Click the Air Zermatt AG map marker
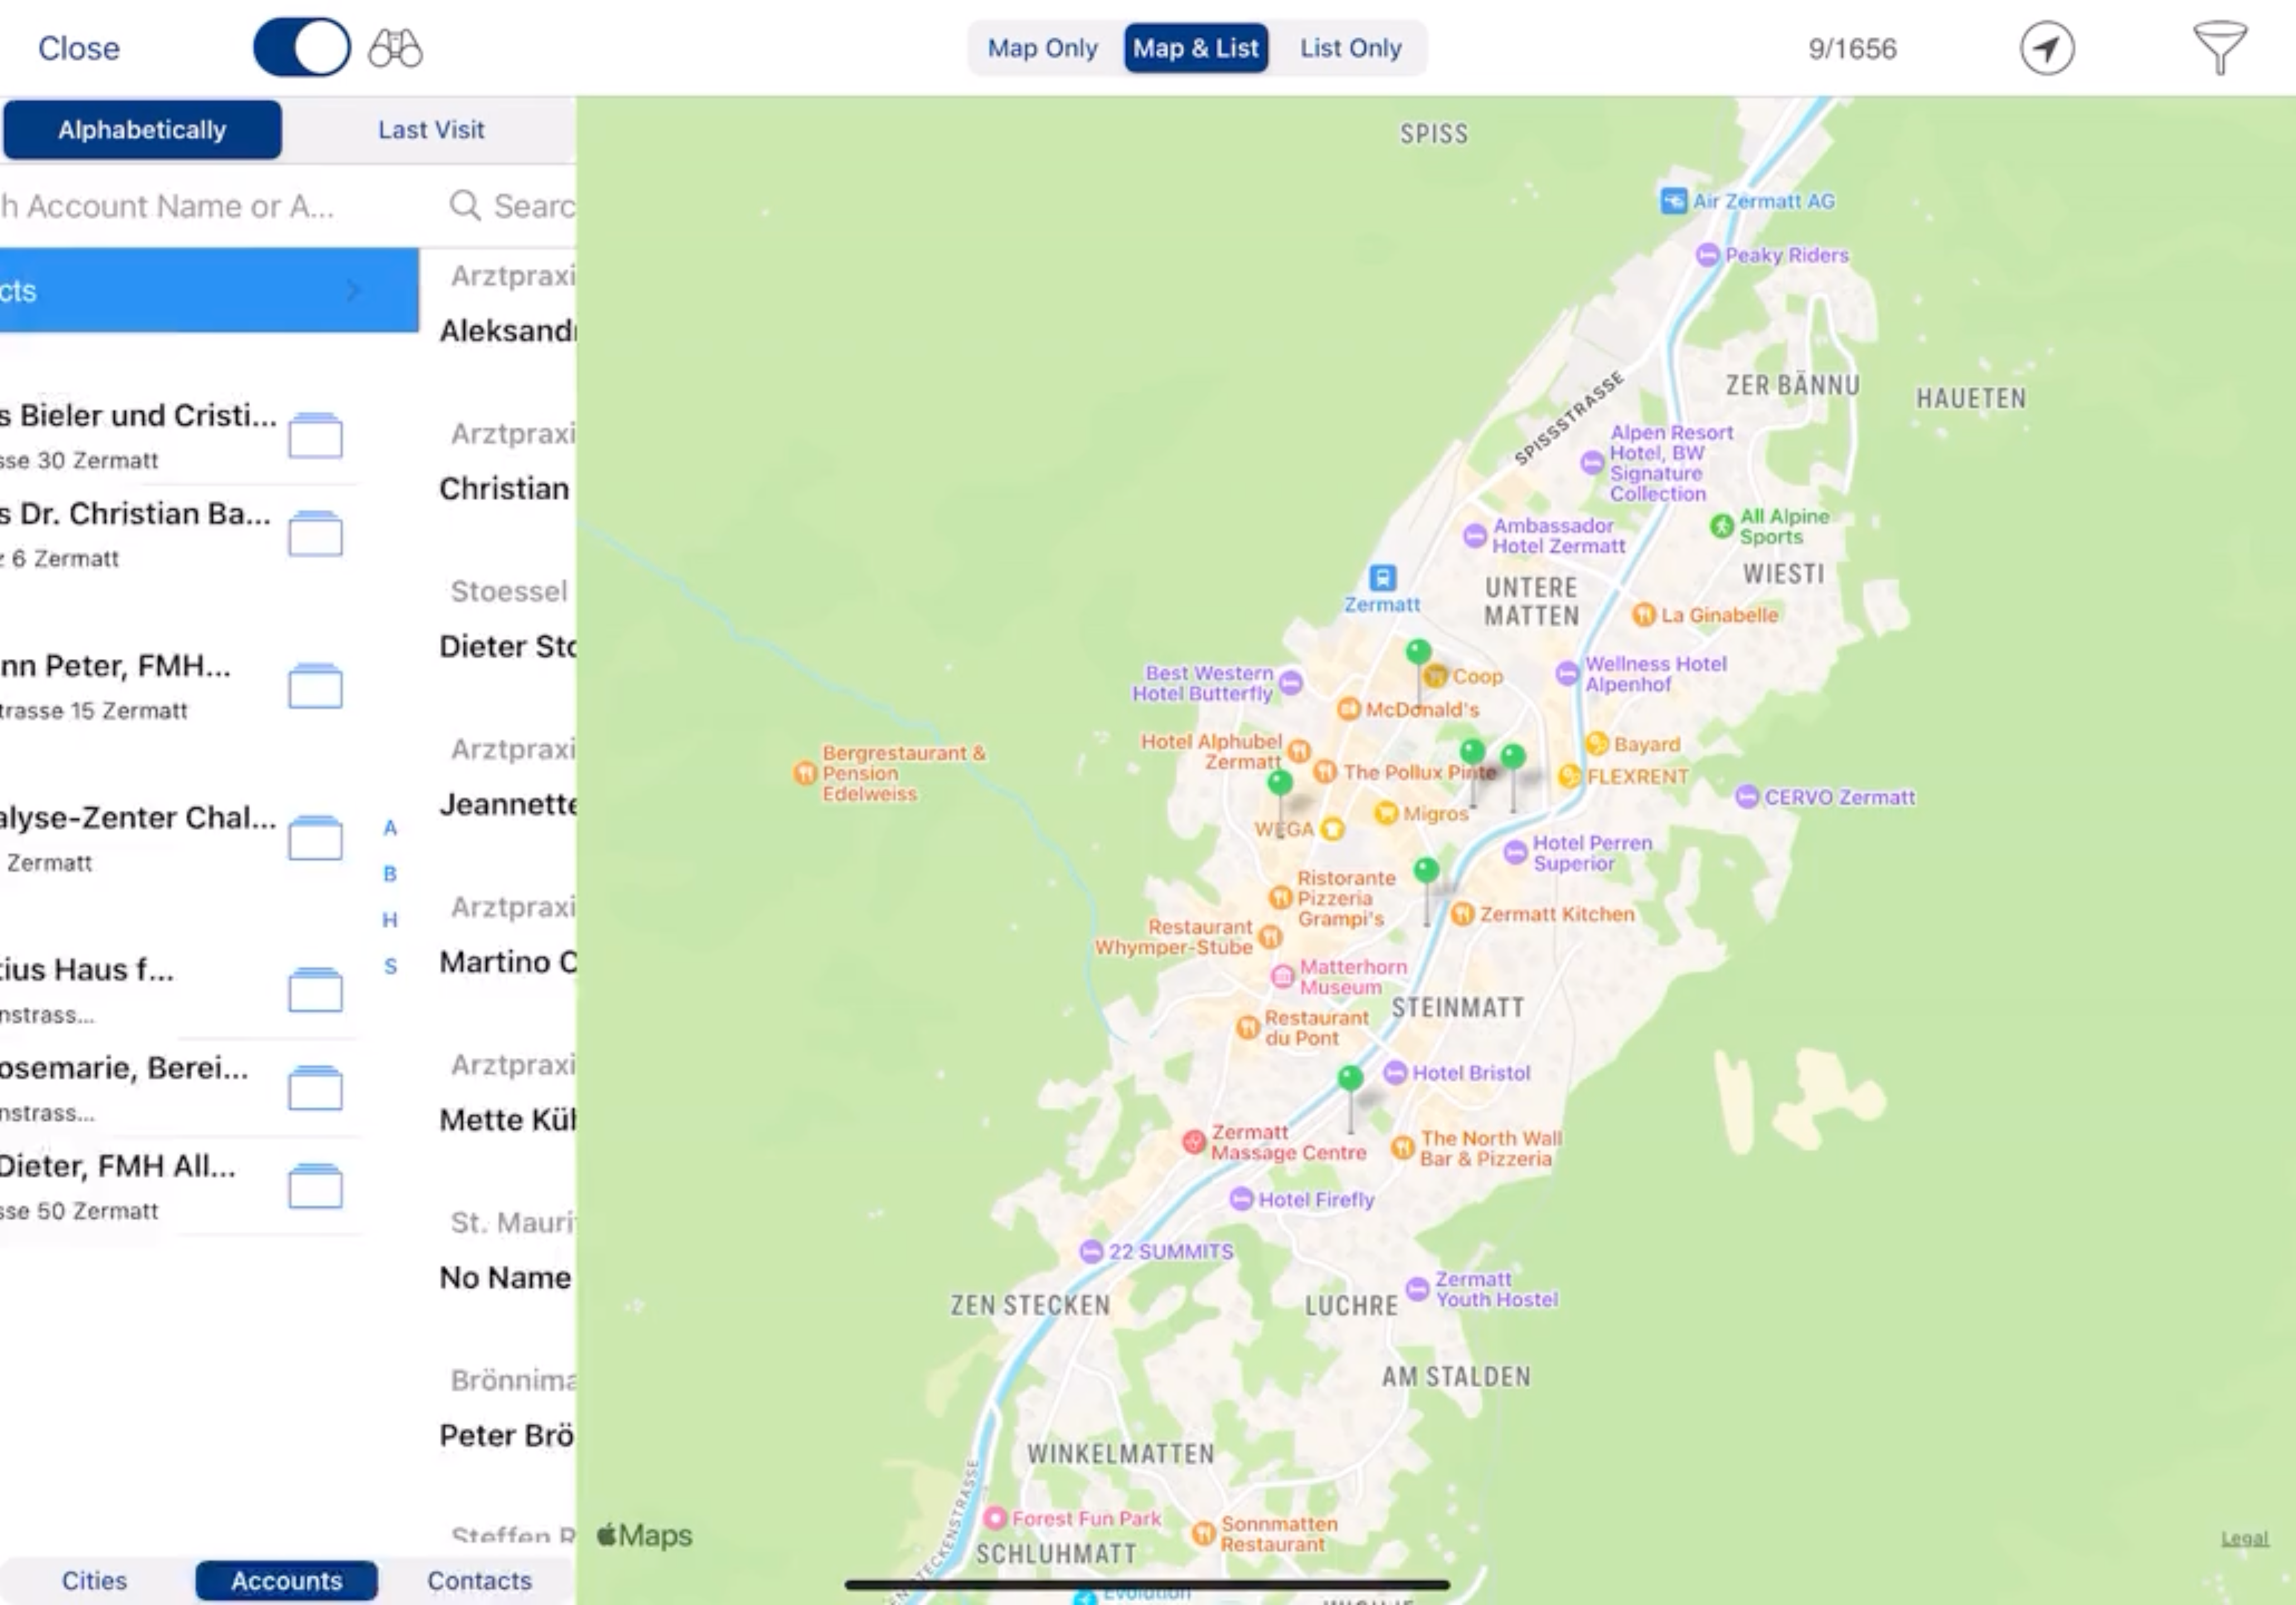2296x1605 pixels. [1673, 201]
